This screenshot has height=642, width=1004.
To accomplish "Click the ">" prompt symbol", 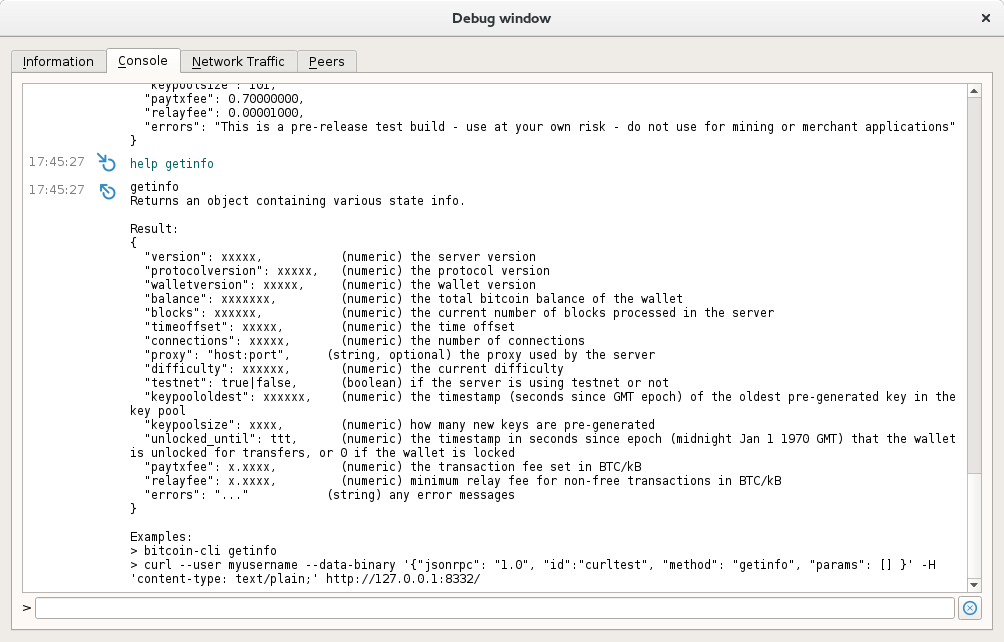I will point(24,607).
